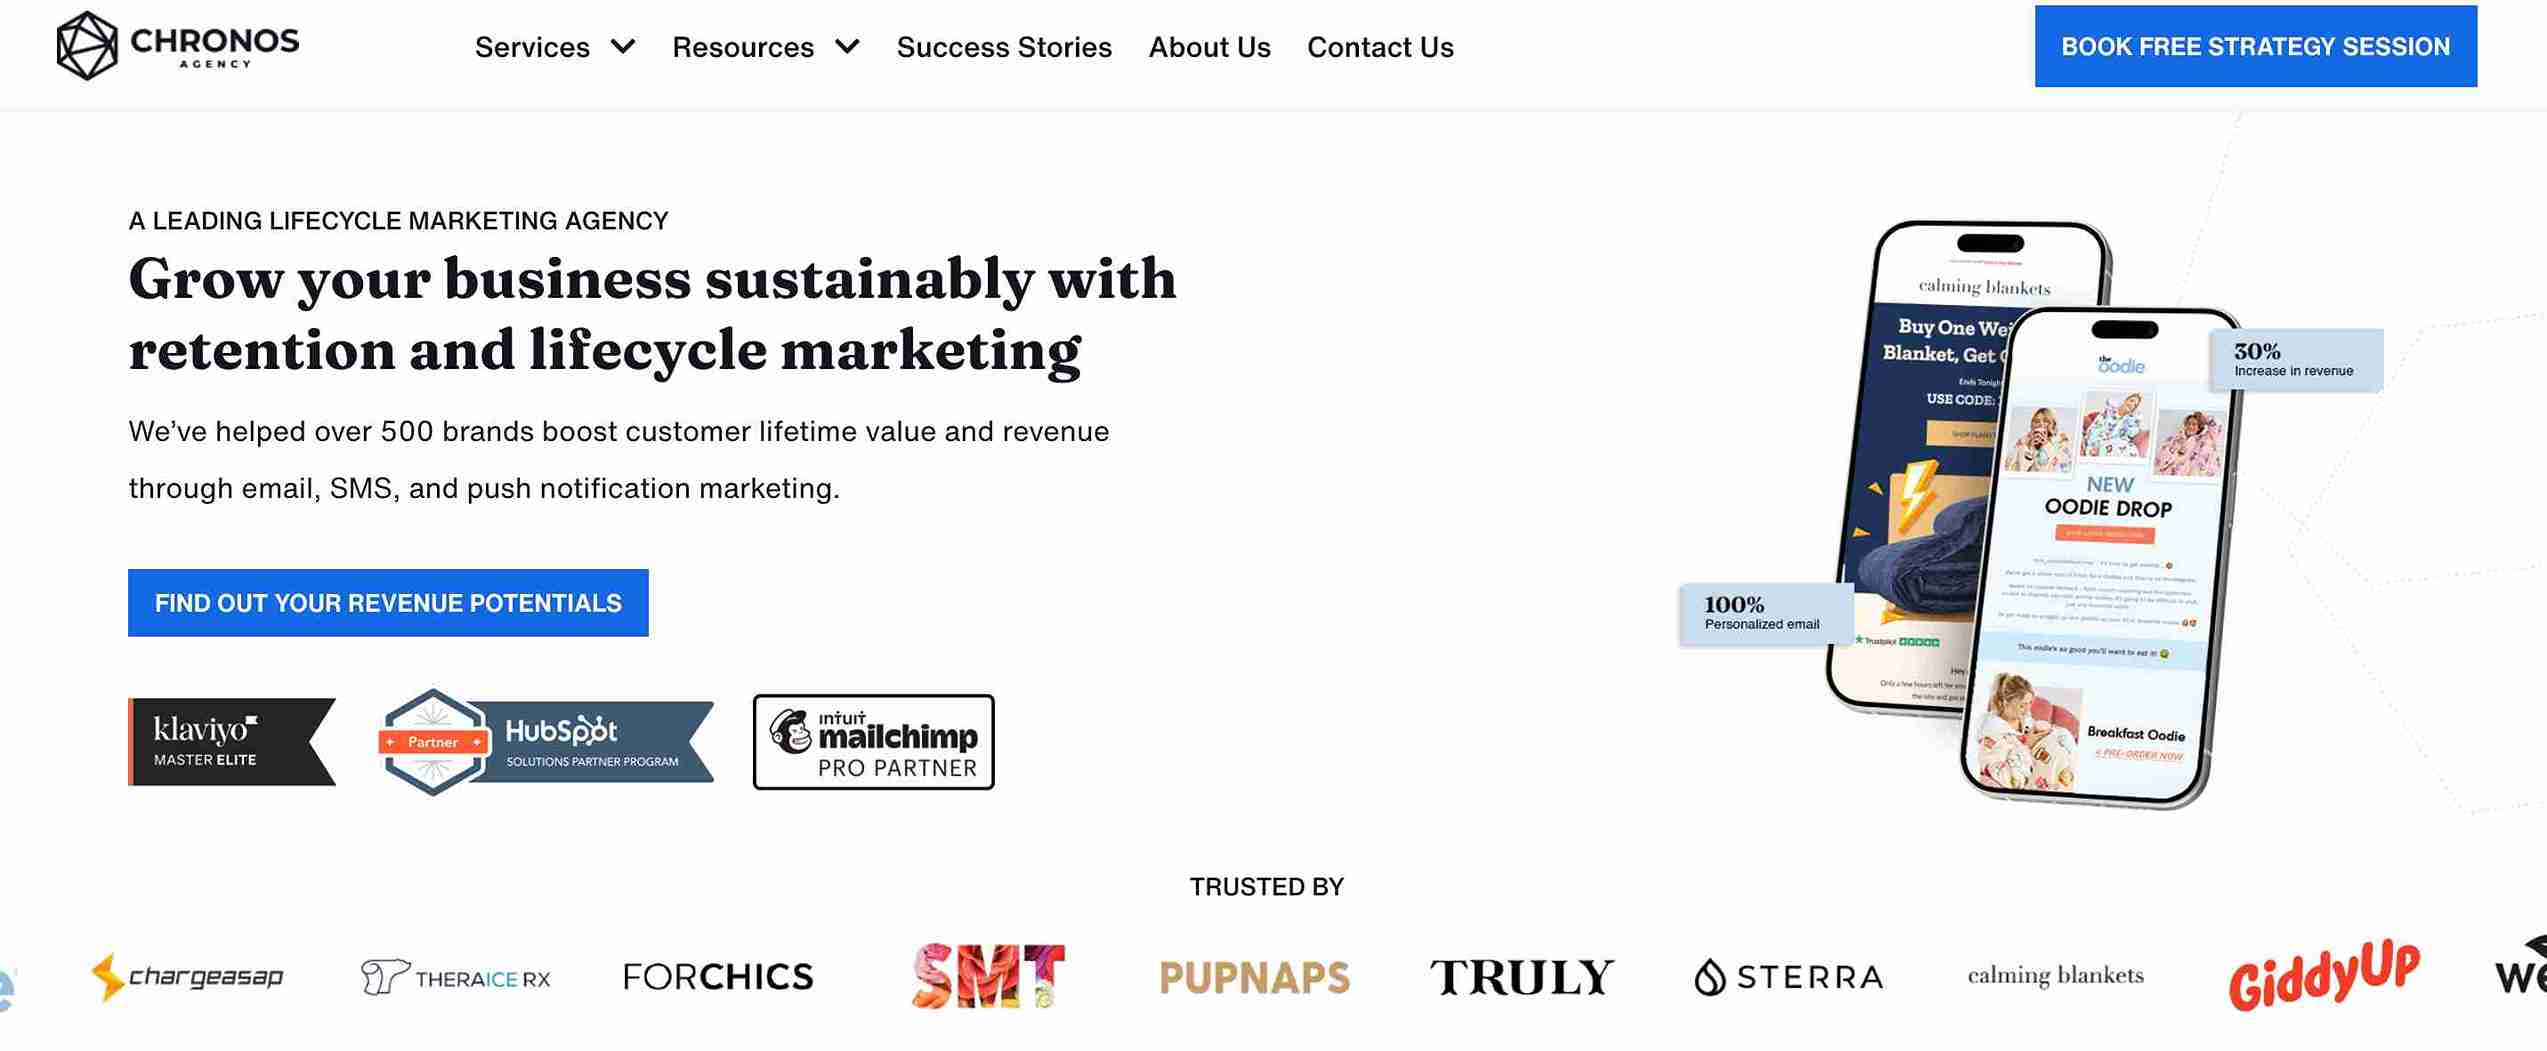Click the TheraICE RX logo
Screen dimensions: 2547x1051
coord(456,977)
